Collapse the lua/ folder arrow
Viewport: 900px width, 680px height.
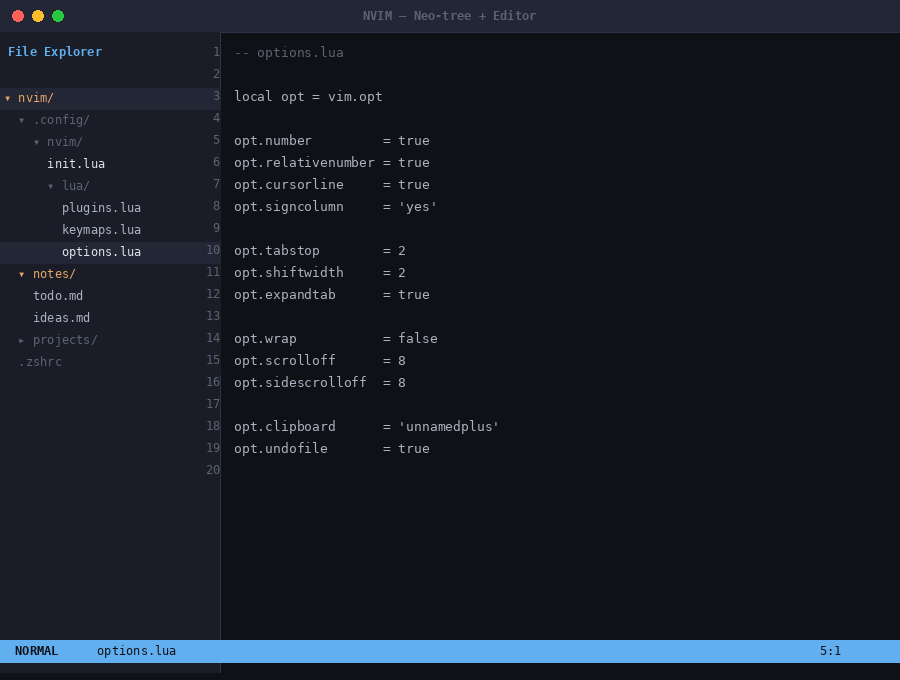tap(51, 186)
